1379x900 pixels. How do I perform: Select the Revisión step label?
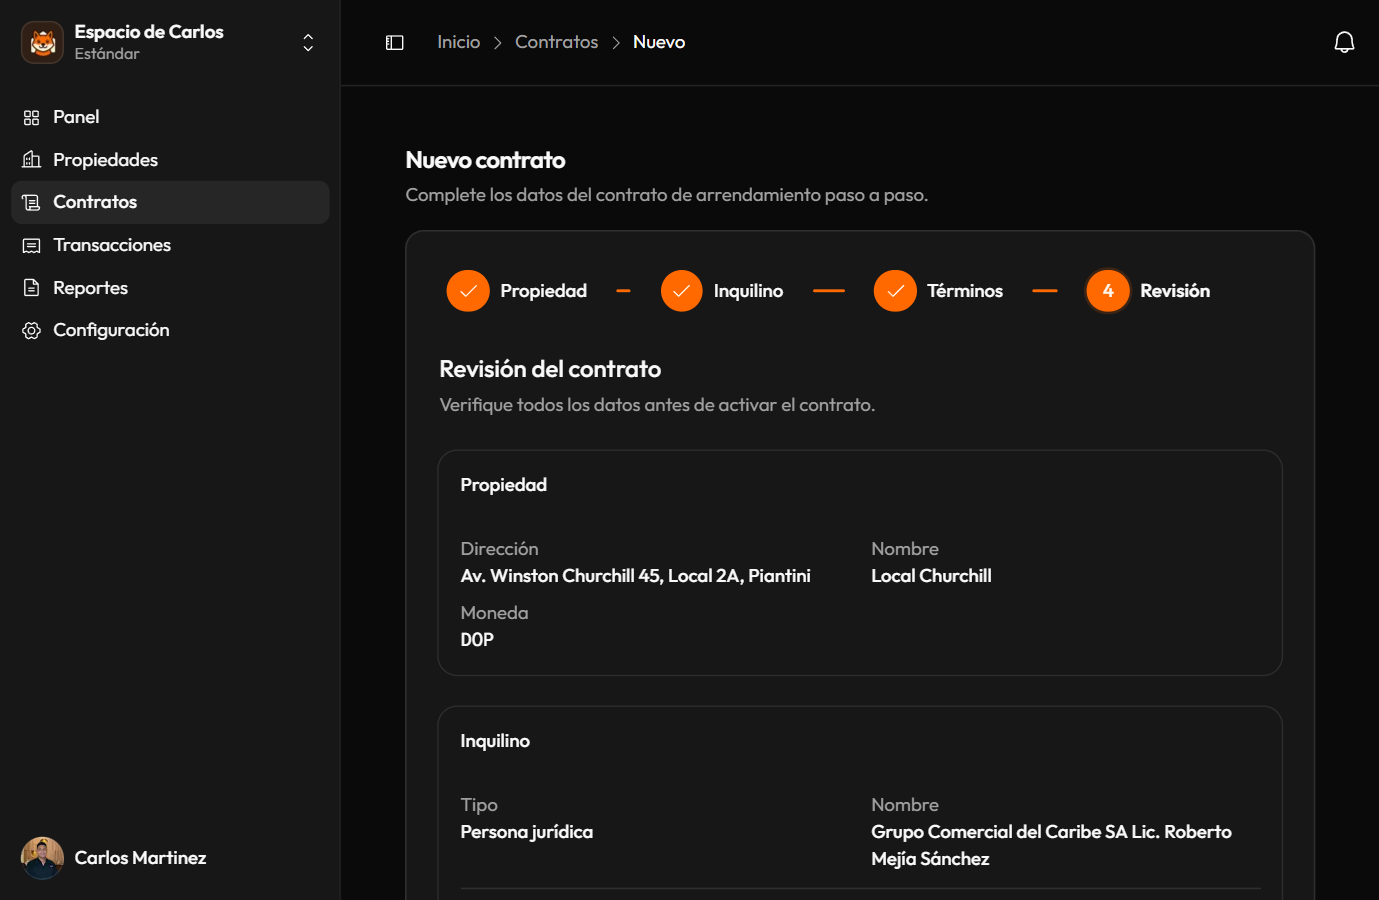pyautogui.click(x=1175, y=291)
